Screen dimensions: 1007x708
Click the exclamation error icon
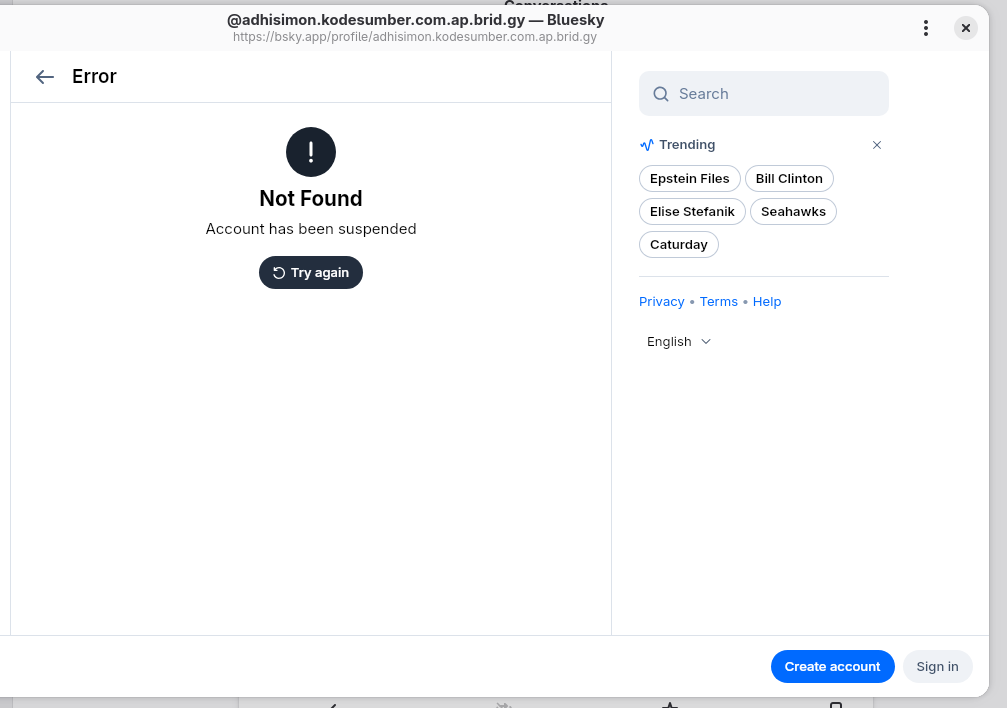click(x=311, y=152)
